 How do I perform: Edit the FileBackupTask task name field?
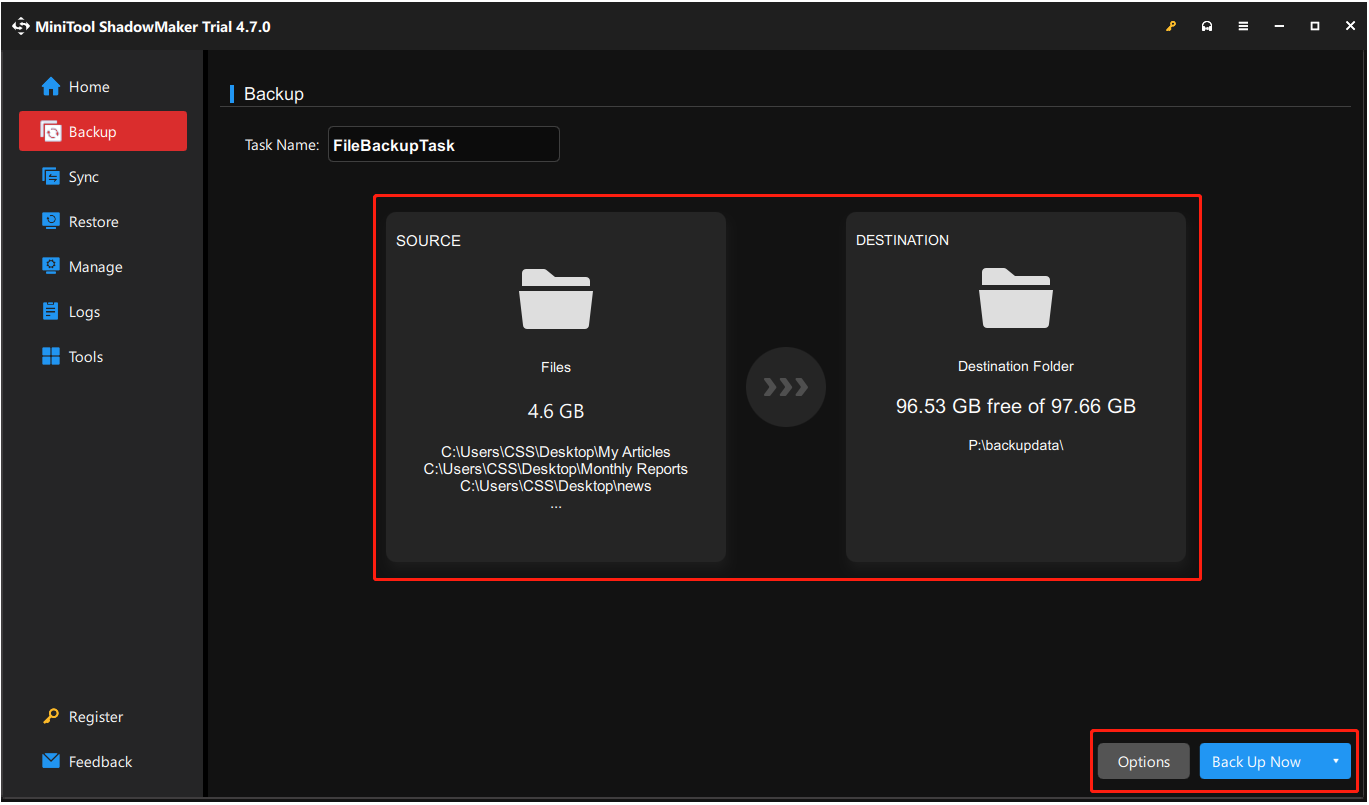(x=443, y=144)
